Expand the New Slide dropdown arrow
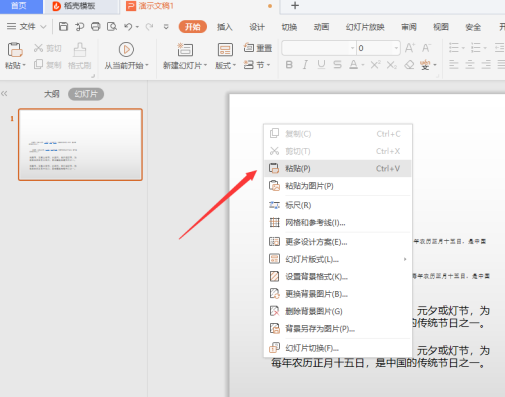The height and width of the screenshot is (397, 505). pyautogui.click(x=205, y=65)
